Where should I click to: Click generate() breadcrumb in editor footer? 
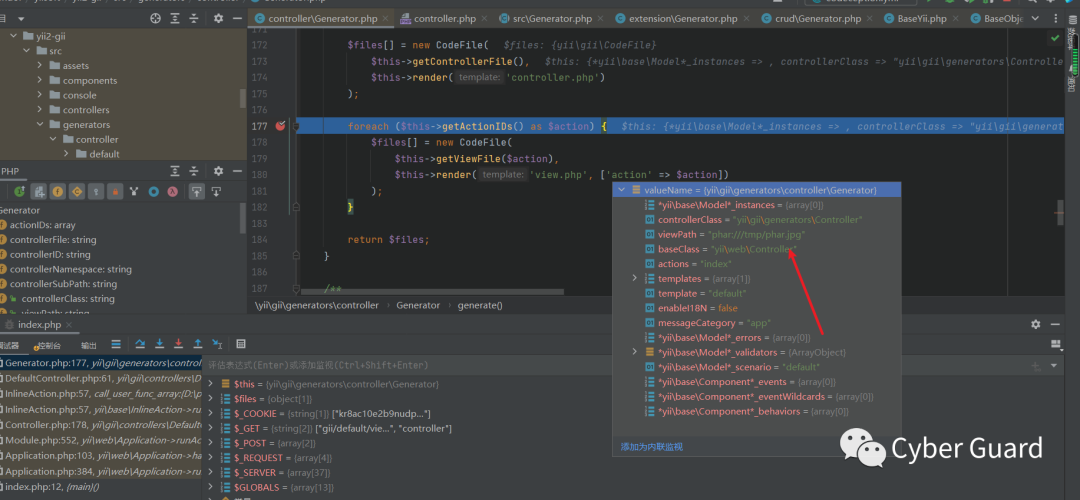pyautogui.click(x=480, y=305)
